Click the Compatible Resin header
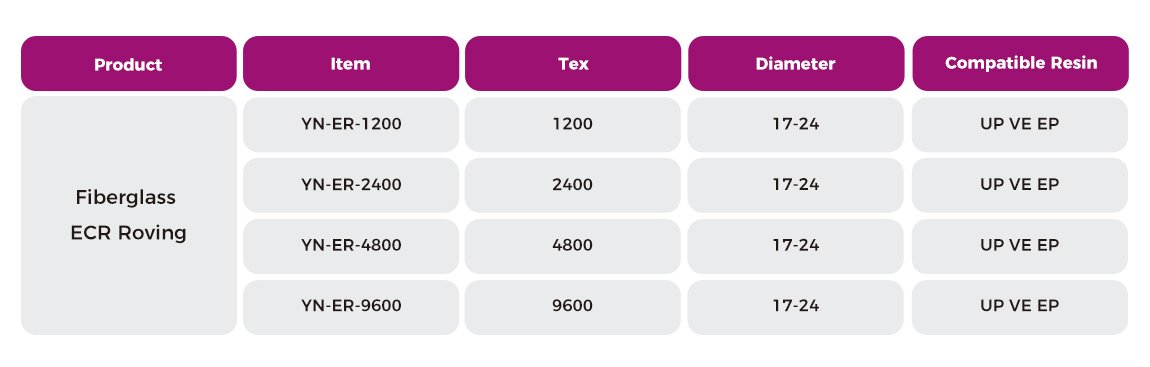This screenshot has height=367, width=1150. pos(1020,64)
